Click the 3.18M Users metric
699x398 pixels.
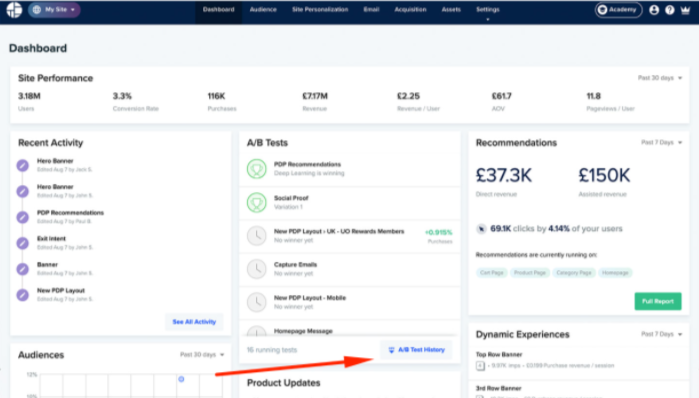tap(29, 102)
